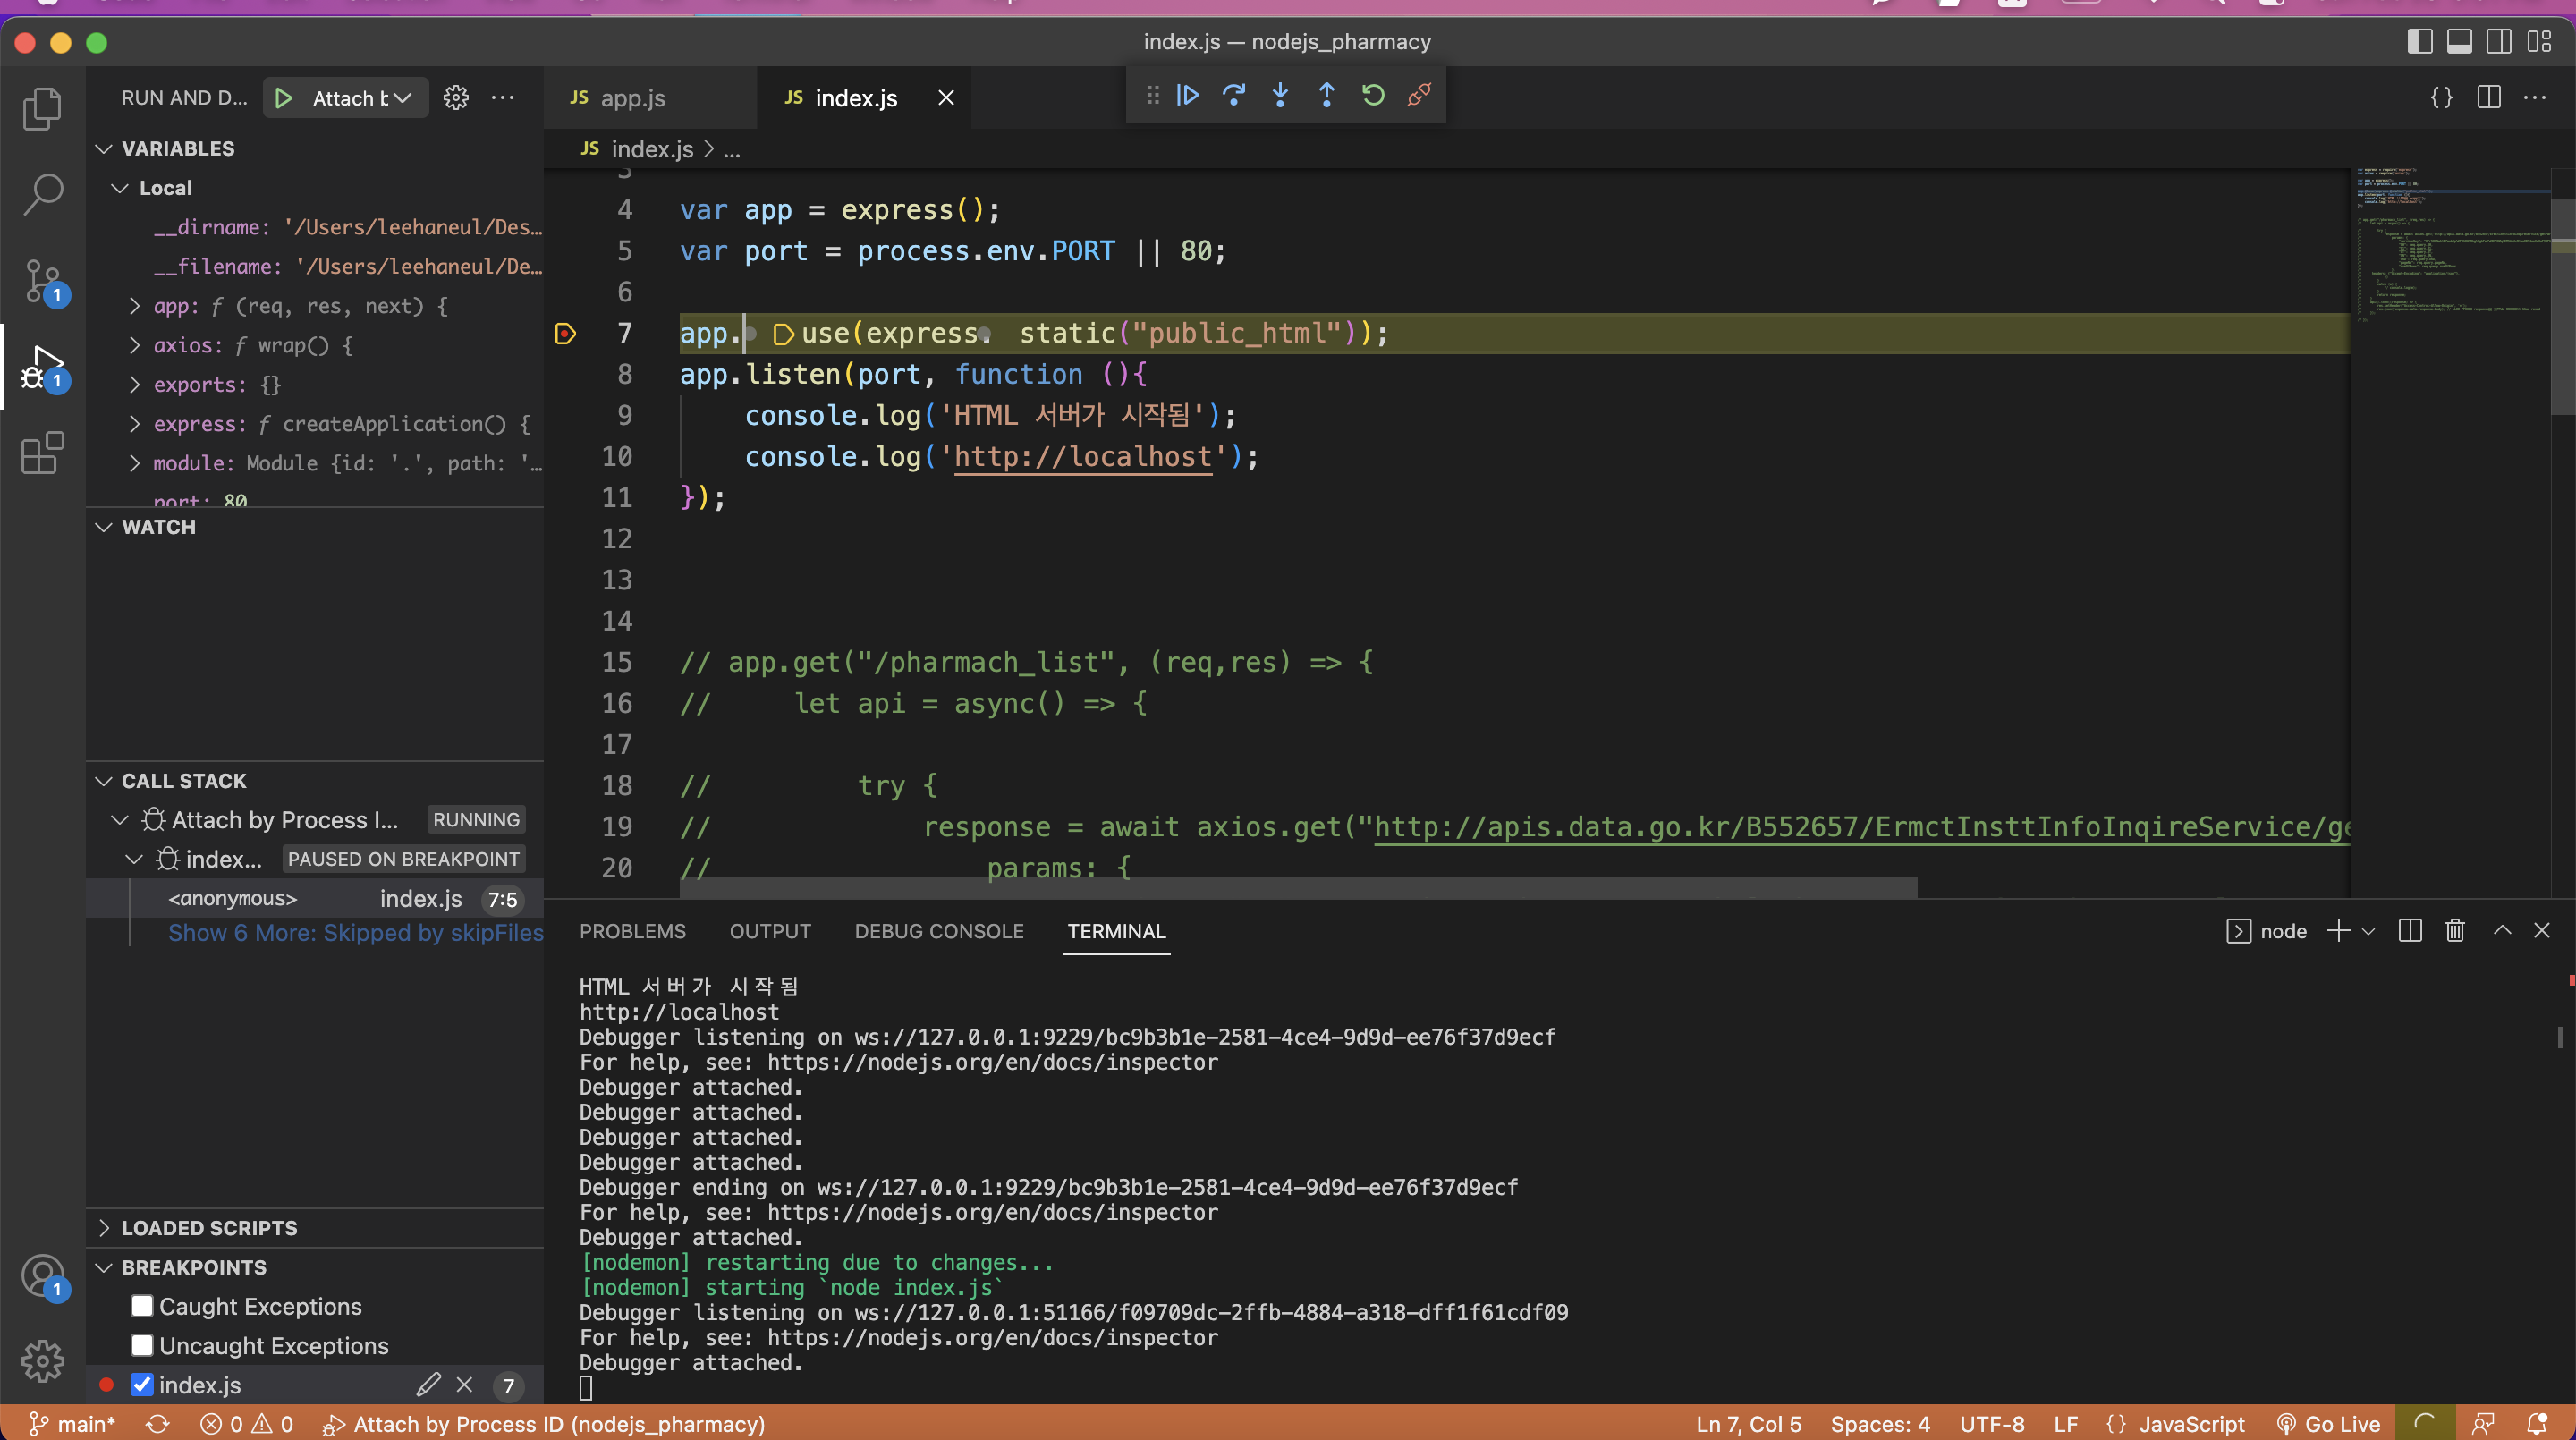This screenshot has width=2576, height=1440.
Task: Split the editor to the right
Action: coord(2489,98)
